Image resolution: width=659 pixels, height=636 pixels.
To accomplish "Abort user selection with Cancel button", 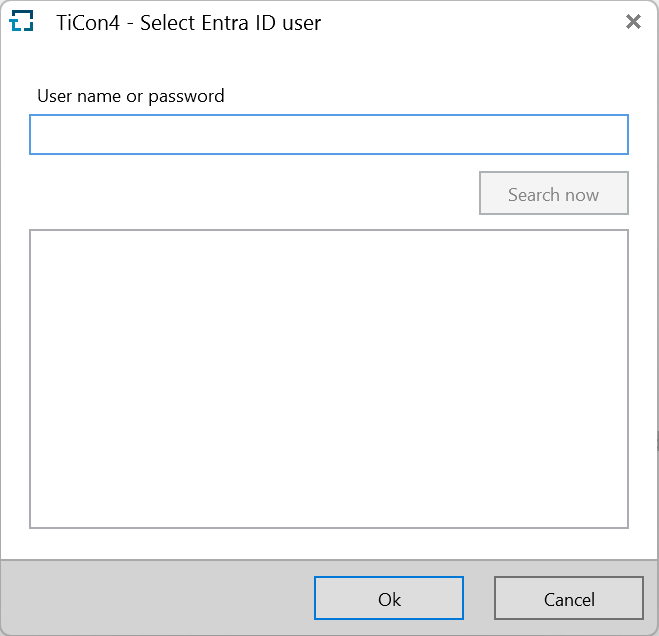I will pos(568,599).
